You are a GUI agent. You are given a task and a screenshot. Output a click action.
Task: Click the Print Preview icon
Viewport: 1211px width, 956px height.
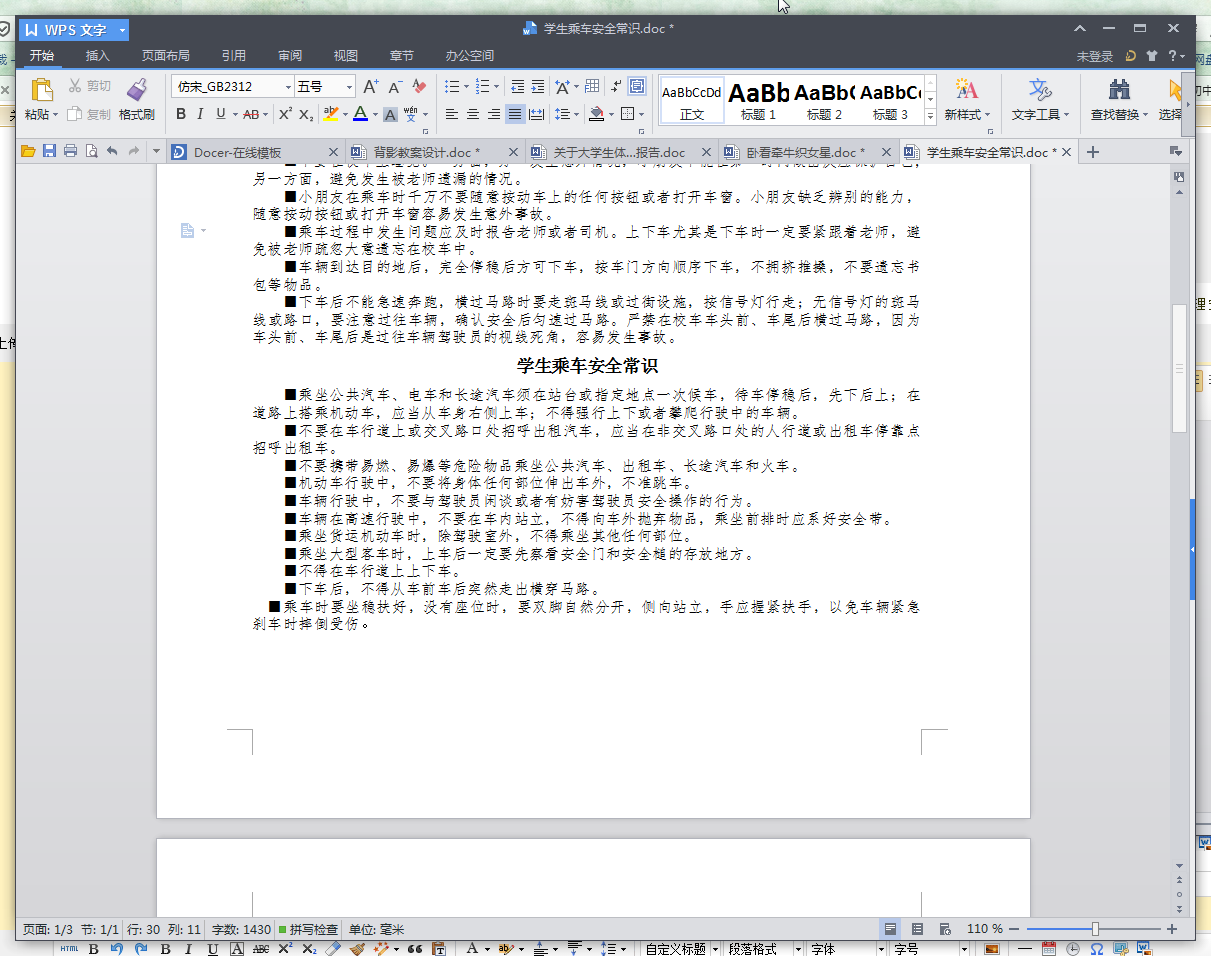click(91, 152)
